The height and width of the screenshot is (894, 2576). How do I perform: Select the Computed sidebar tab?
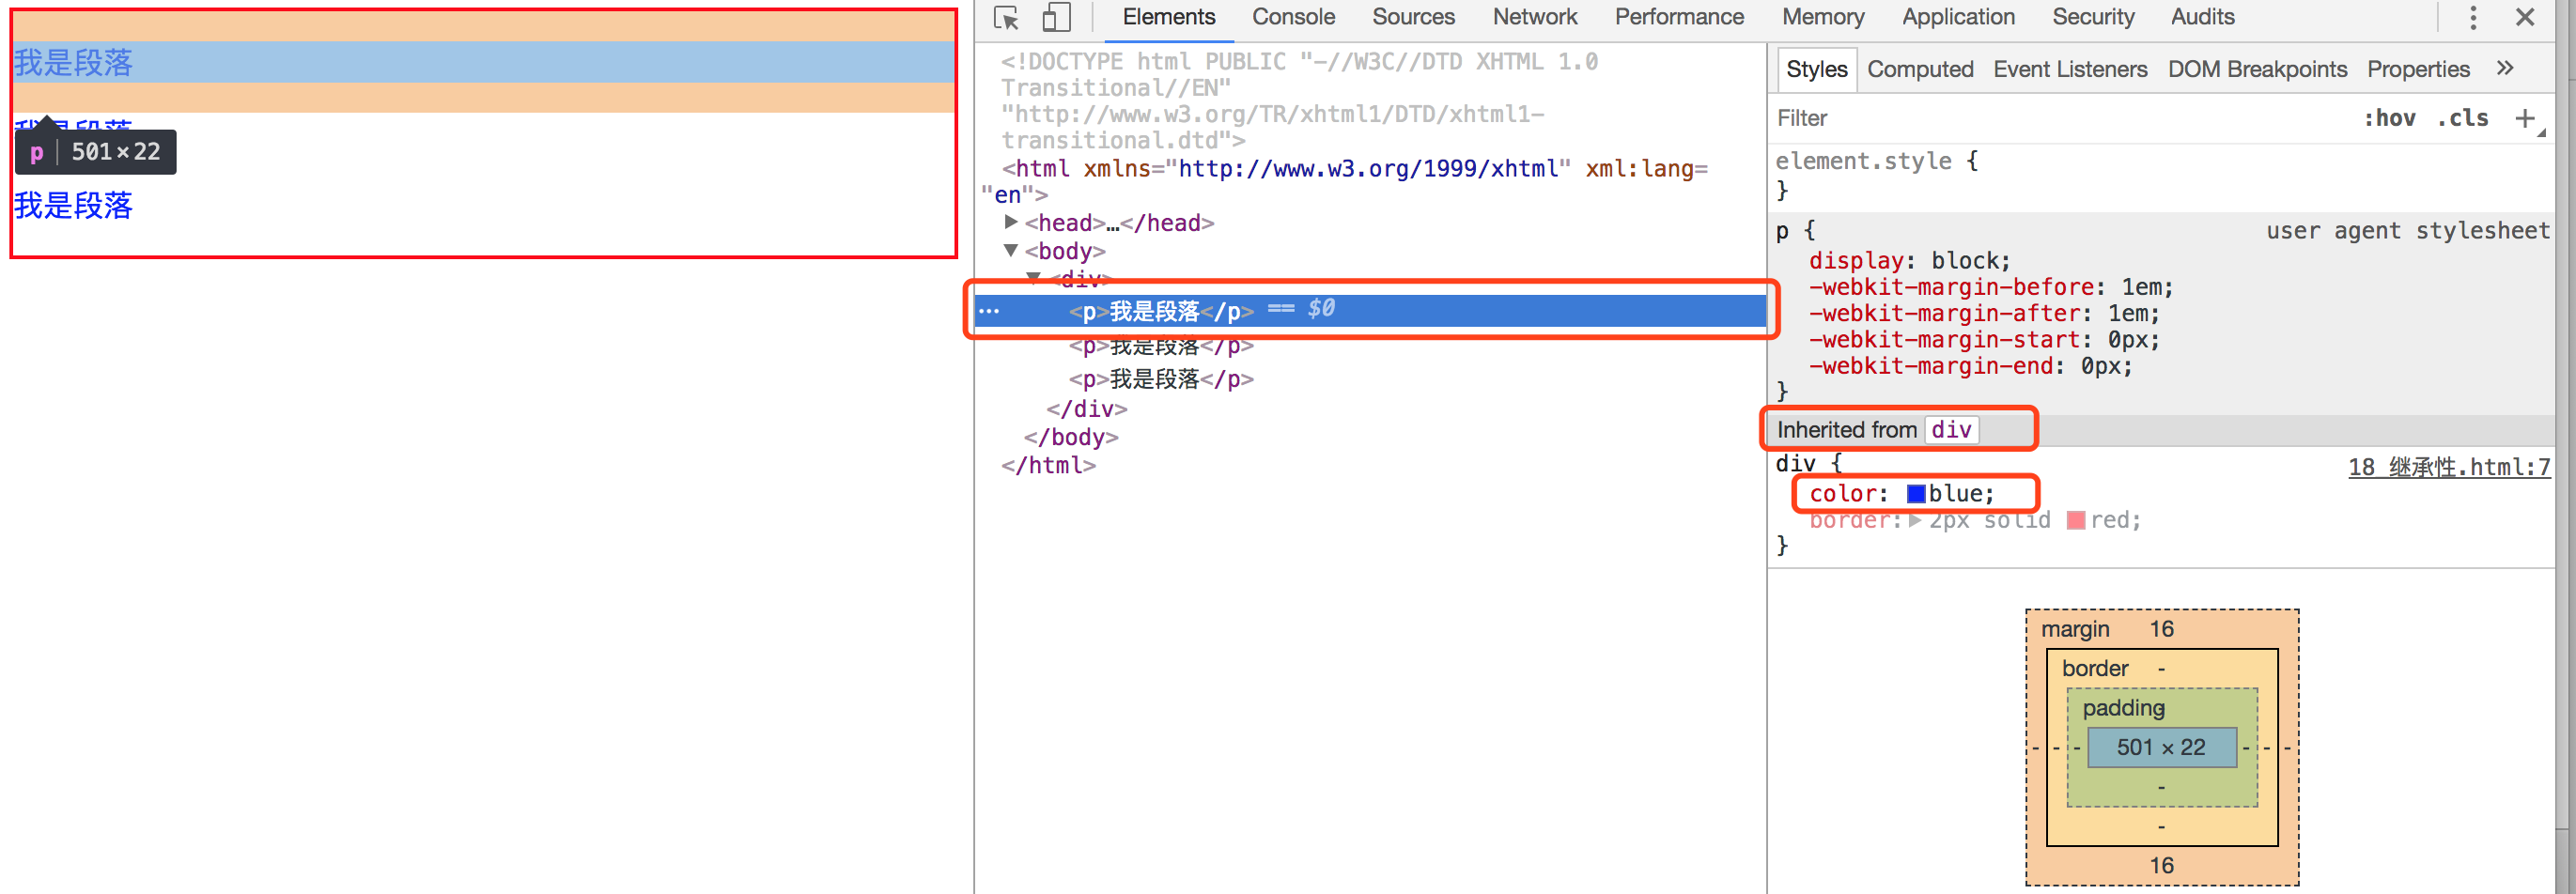click(1920, 69)
